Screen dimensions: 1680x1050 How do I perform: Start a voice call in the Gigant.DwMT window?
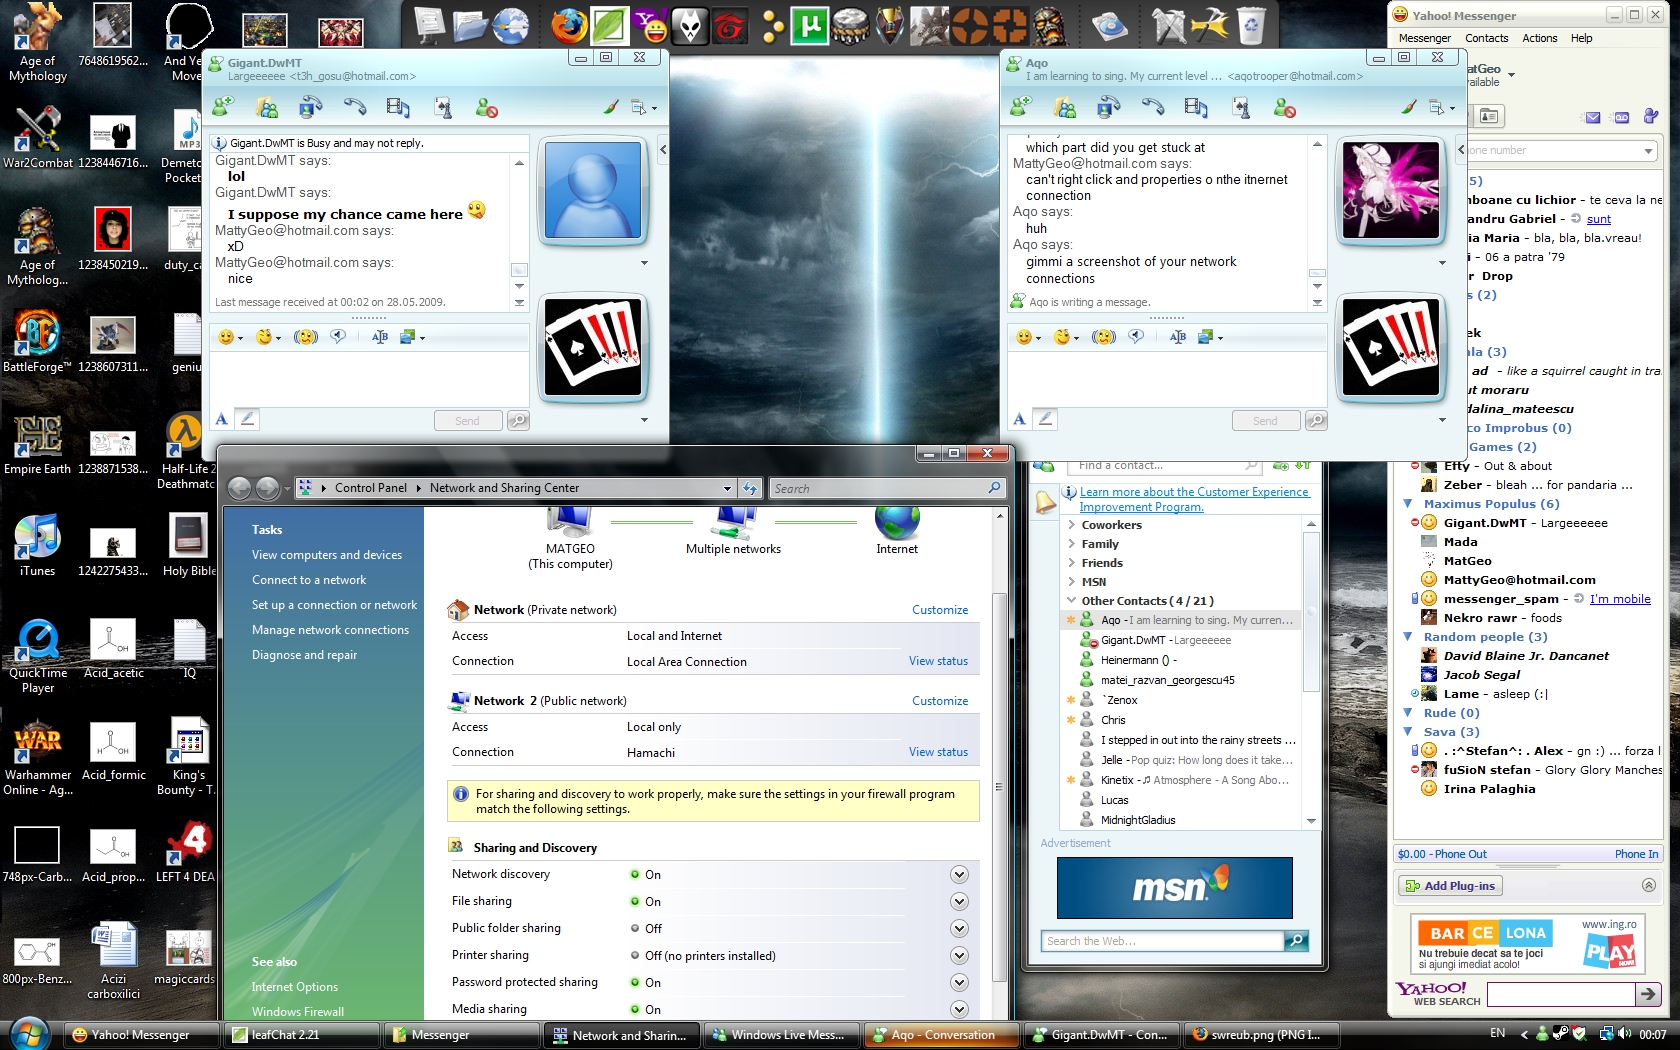tap(355, 106)
